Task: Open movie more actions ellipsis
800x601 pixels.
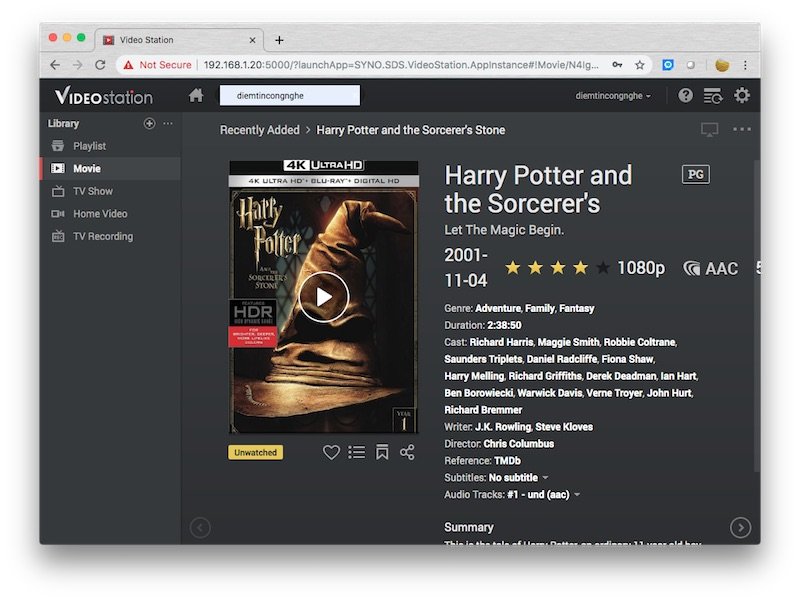Action: point(741,130)
